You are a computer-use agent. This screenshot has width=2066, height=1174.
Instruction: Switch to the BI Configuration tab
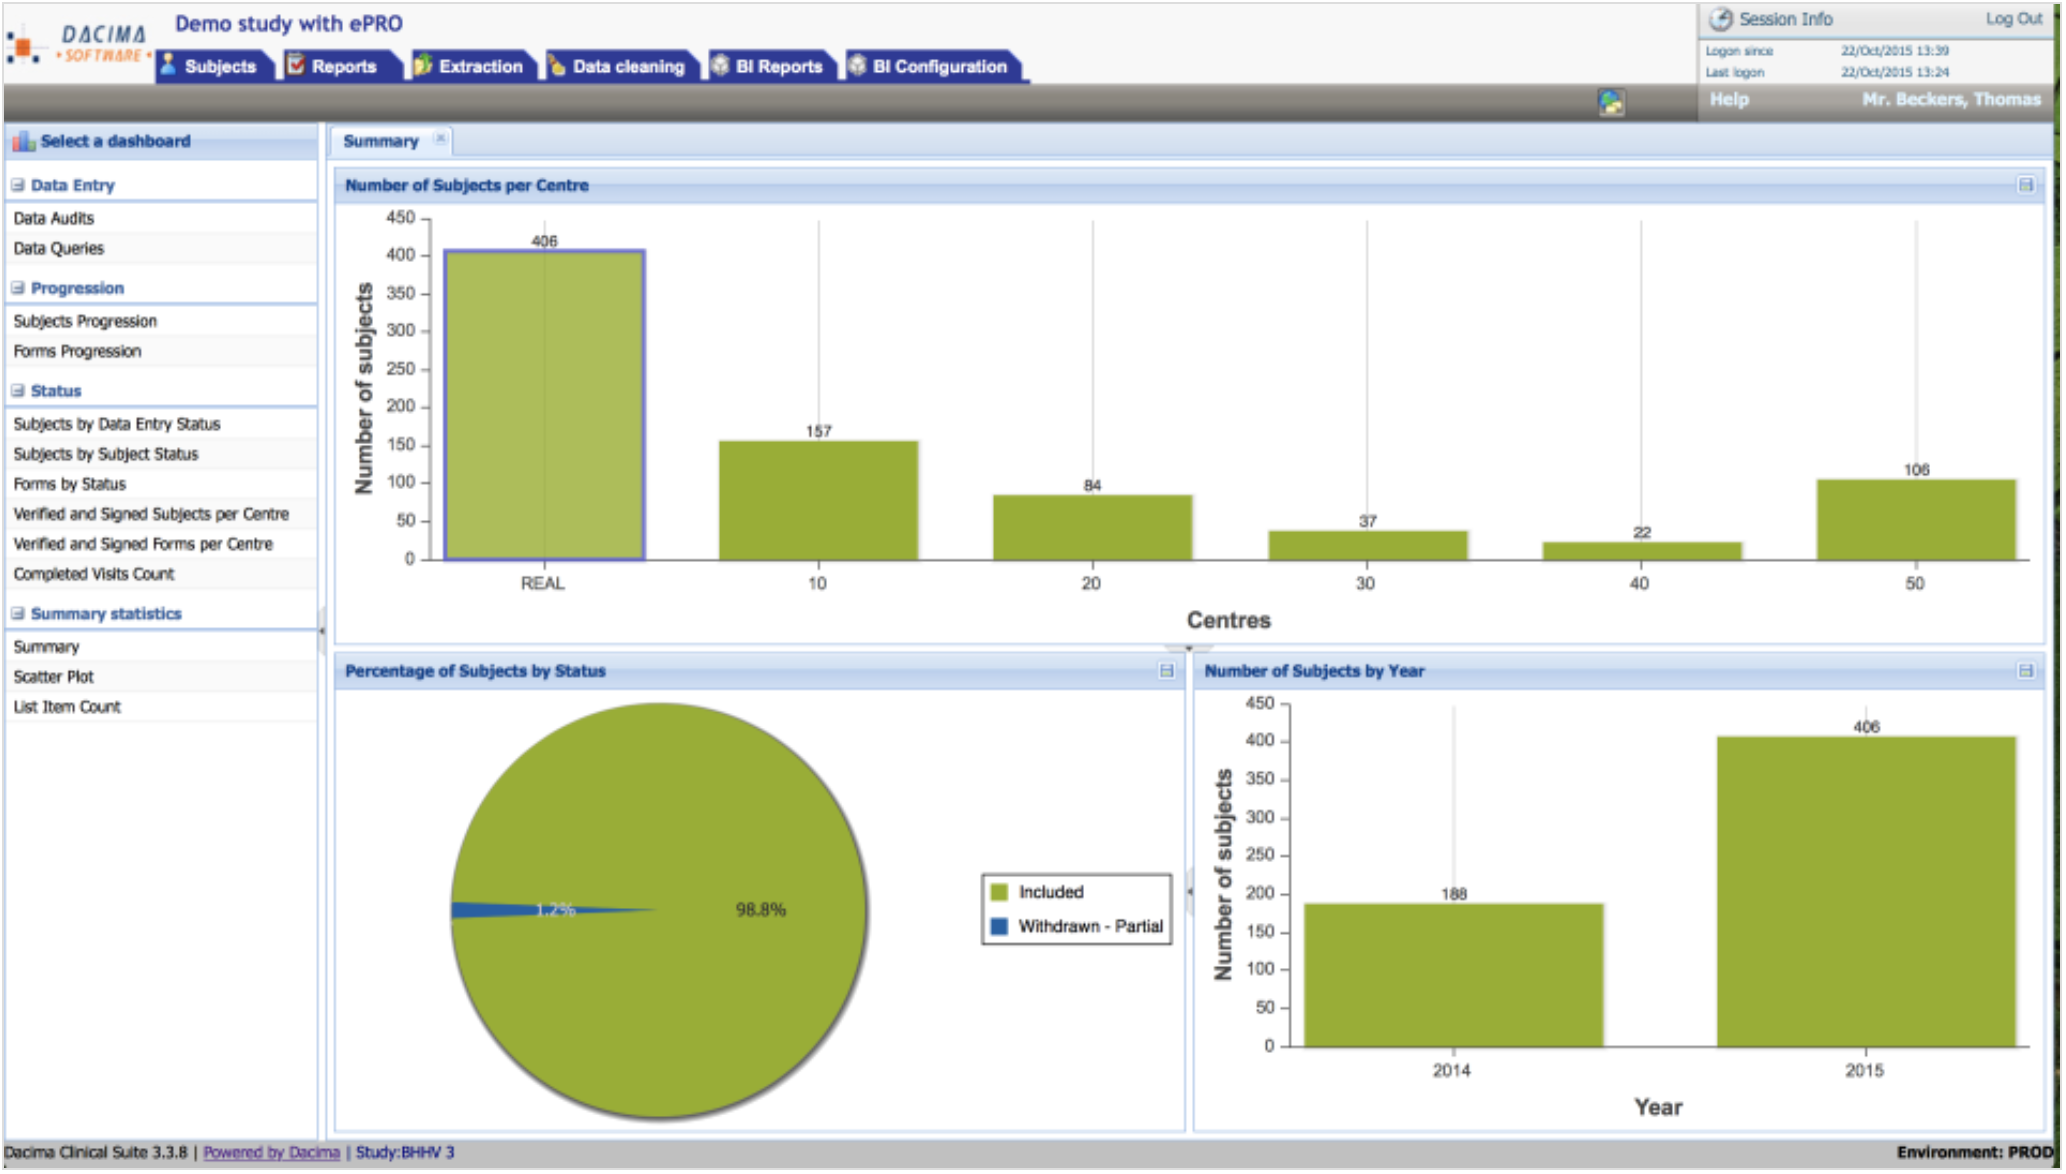point(938,67)
